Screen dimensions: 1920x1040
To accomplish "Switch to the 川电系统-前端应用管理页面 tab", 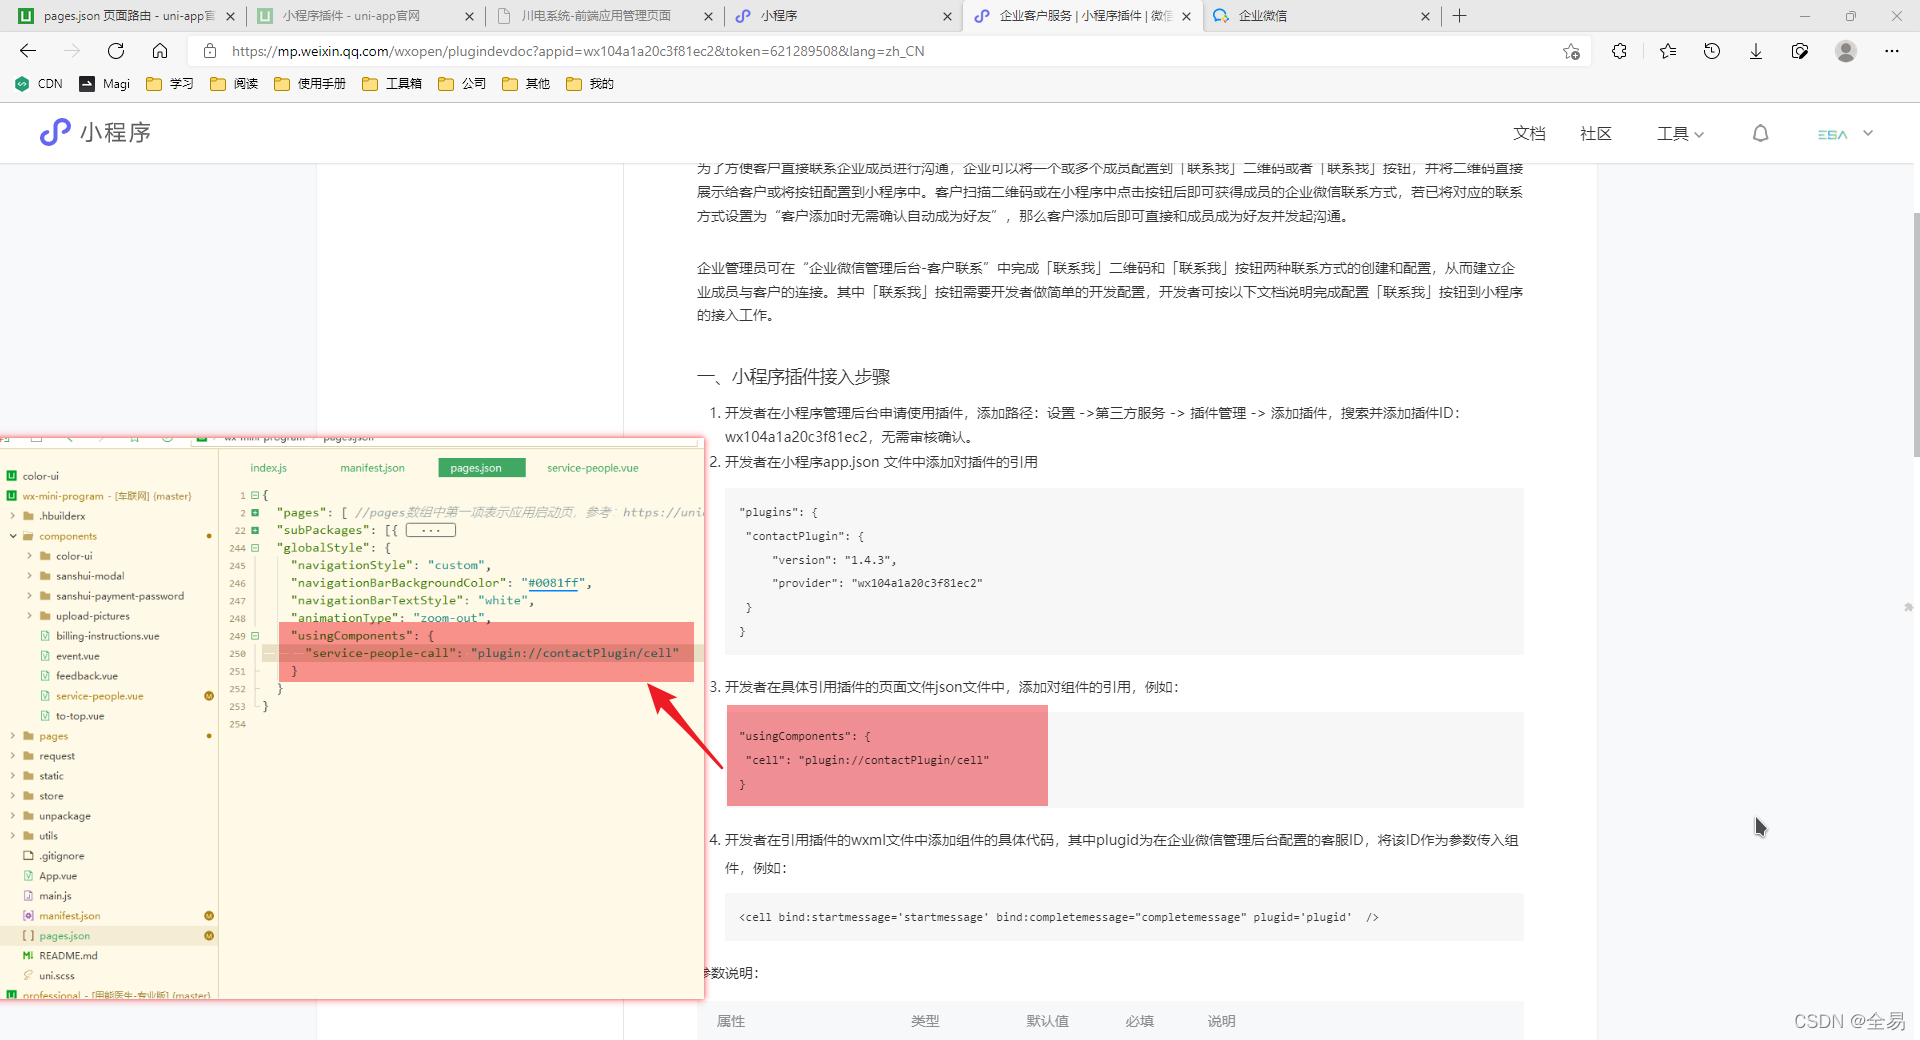I will pyautogui.click(x=605, y=16).
